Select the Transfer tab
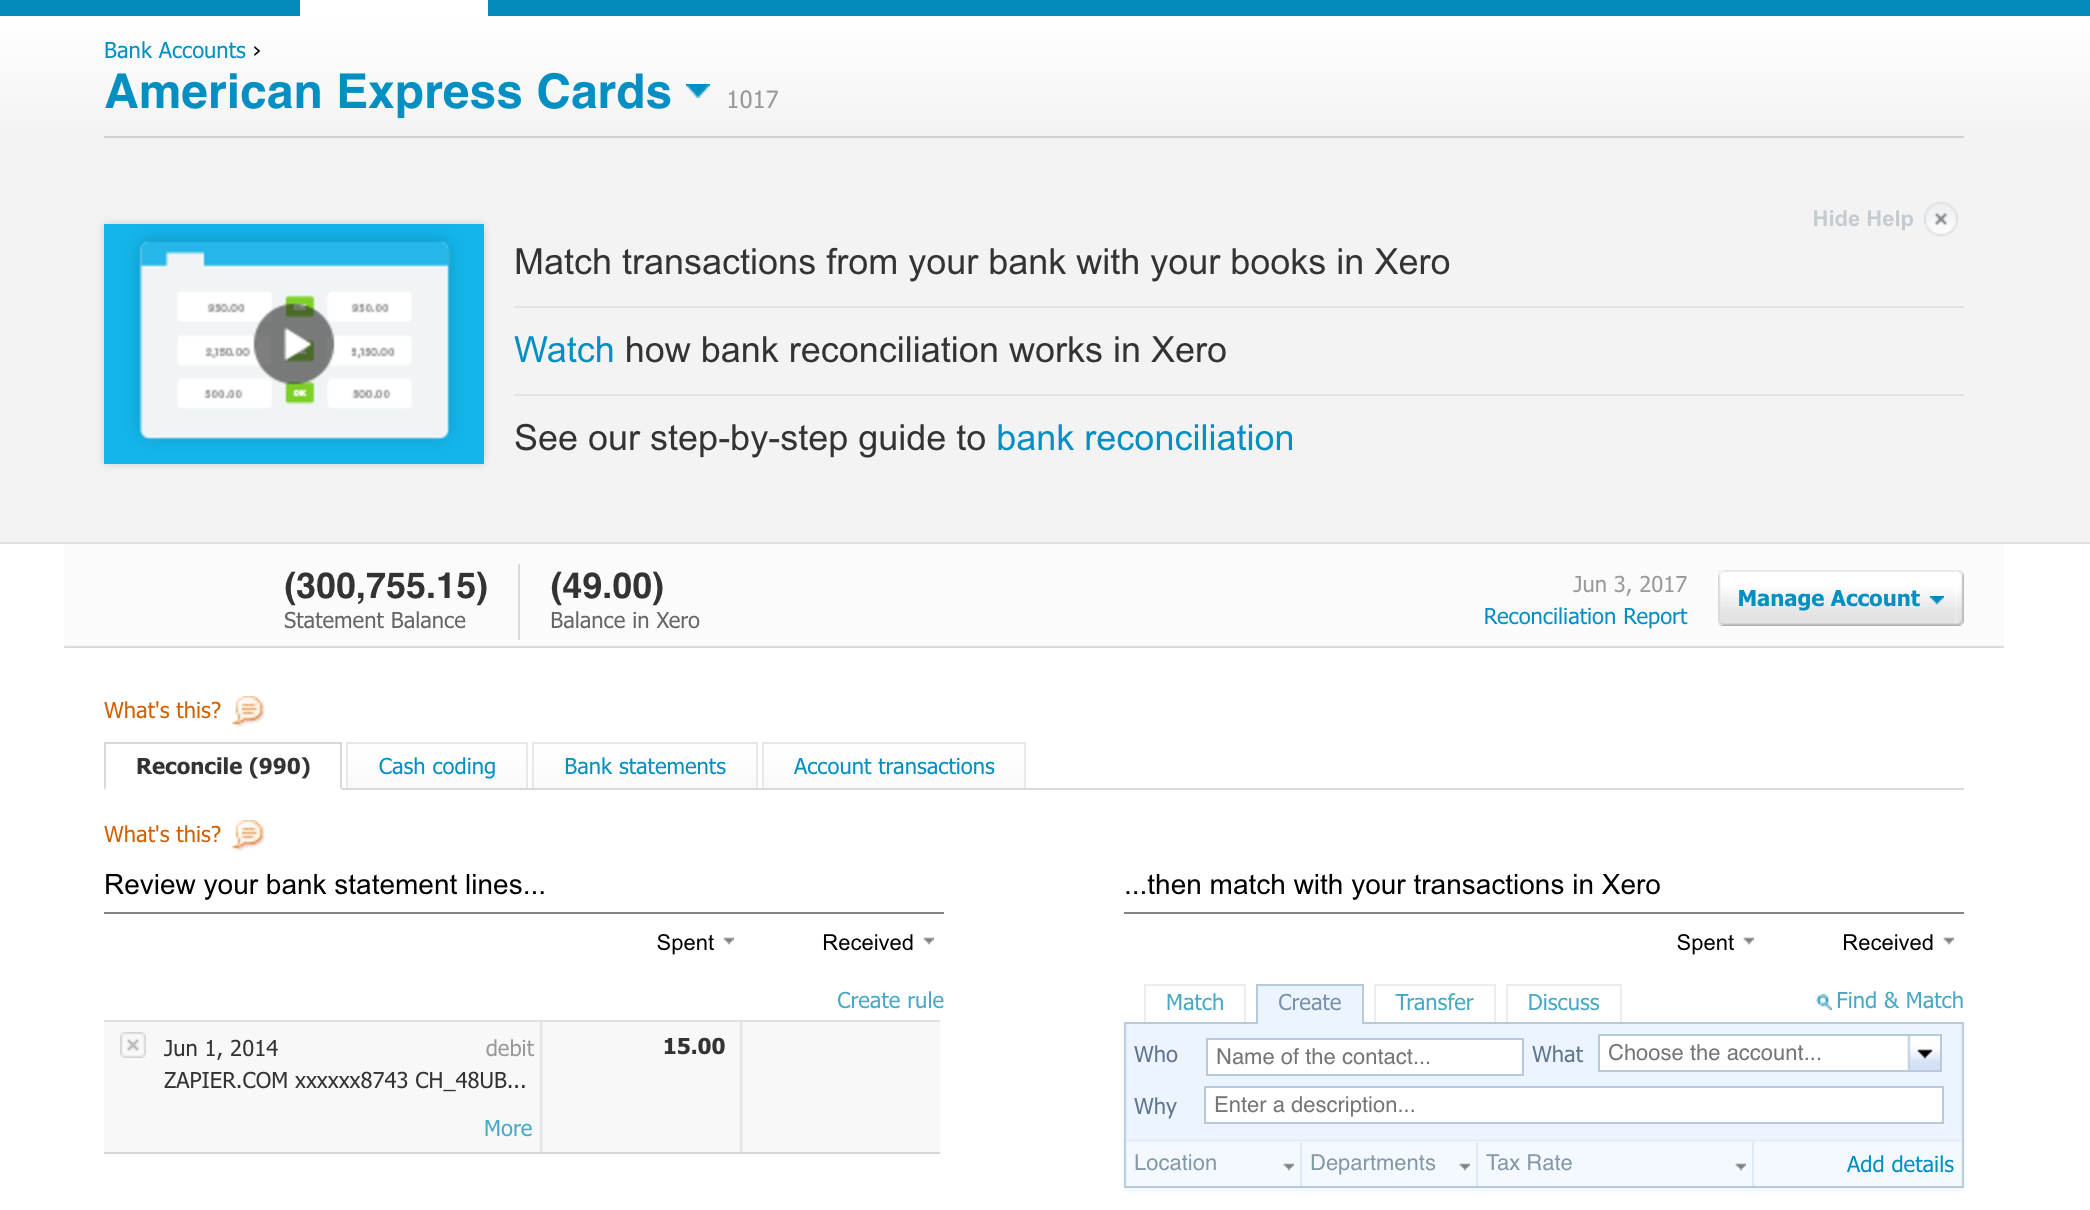This screenshot has width=2090, height=1210. click(x=1434, y=1002)
